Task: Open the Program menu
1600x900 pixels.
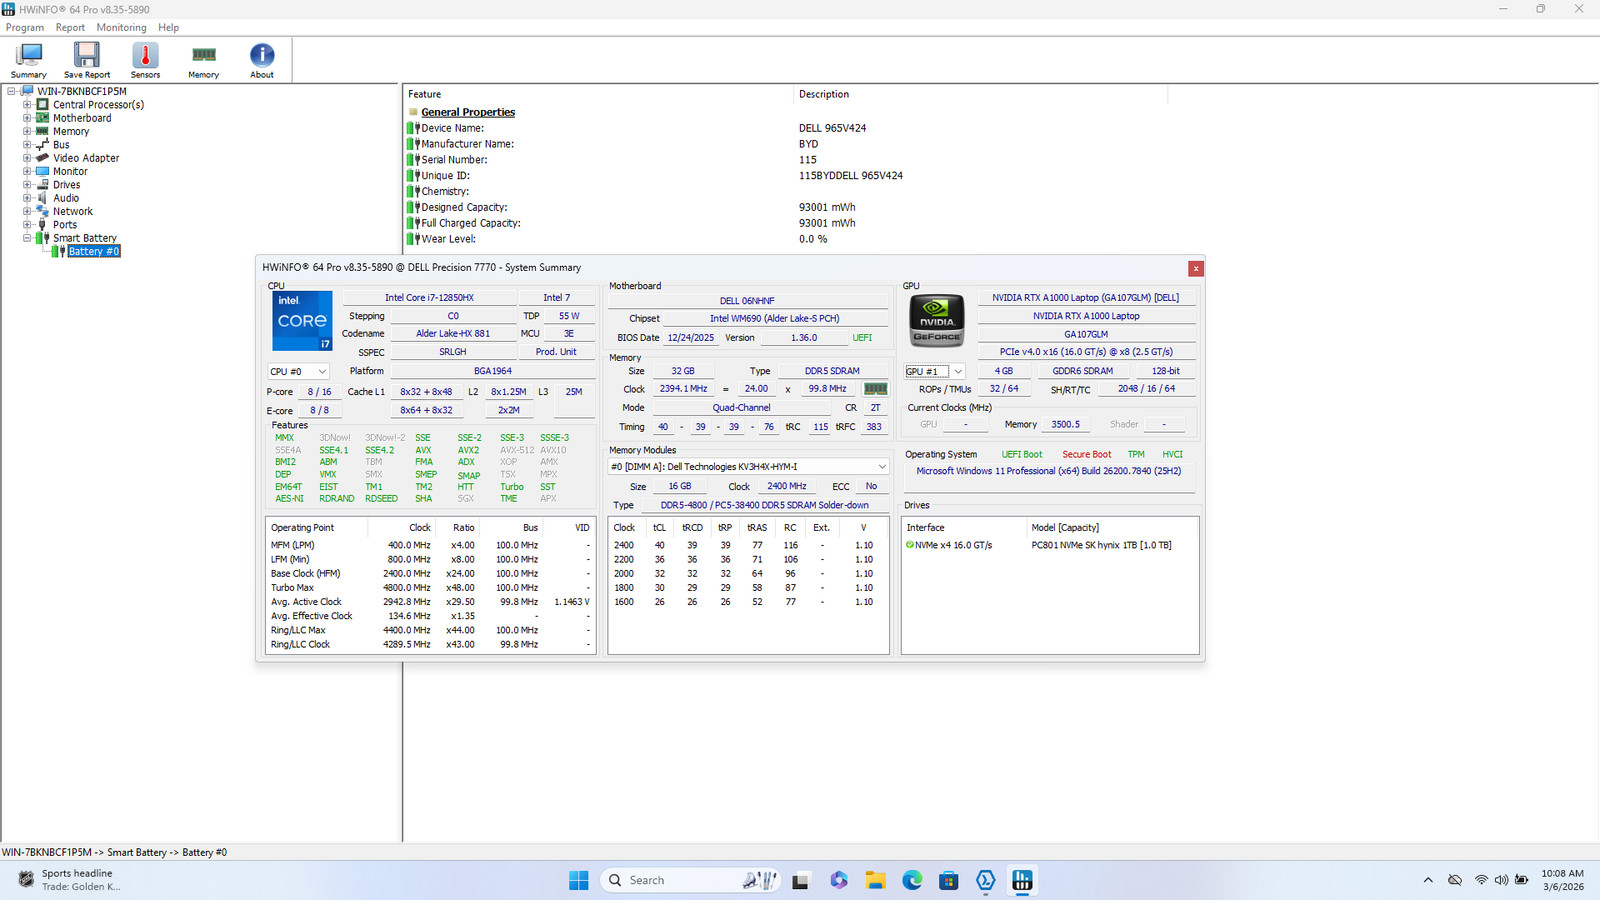Action: (x=25, y=28)
